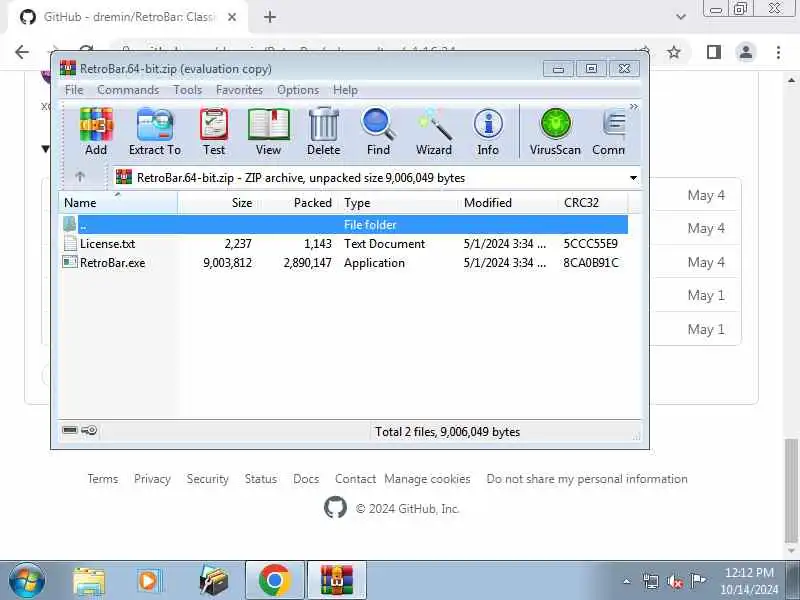Open the Tools menu

188,90
